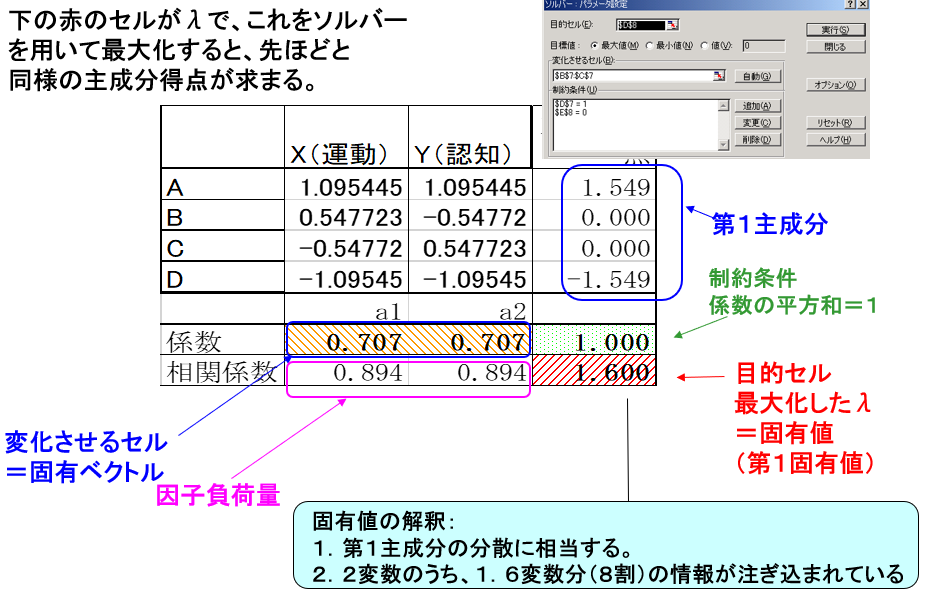This screenshot has height=593, width=925.
Task: Select constraint $E$8 = 0 in list
Action: click(x=571, y=112)
